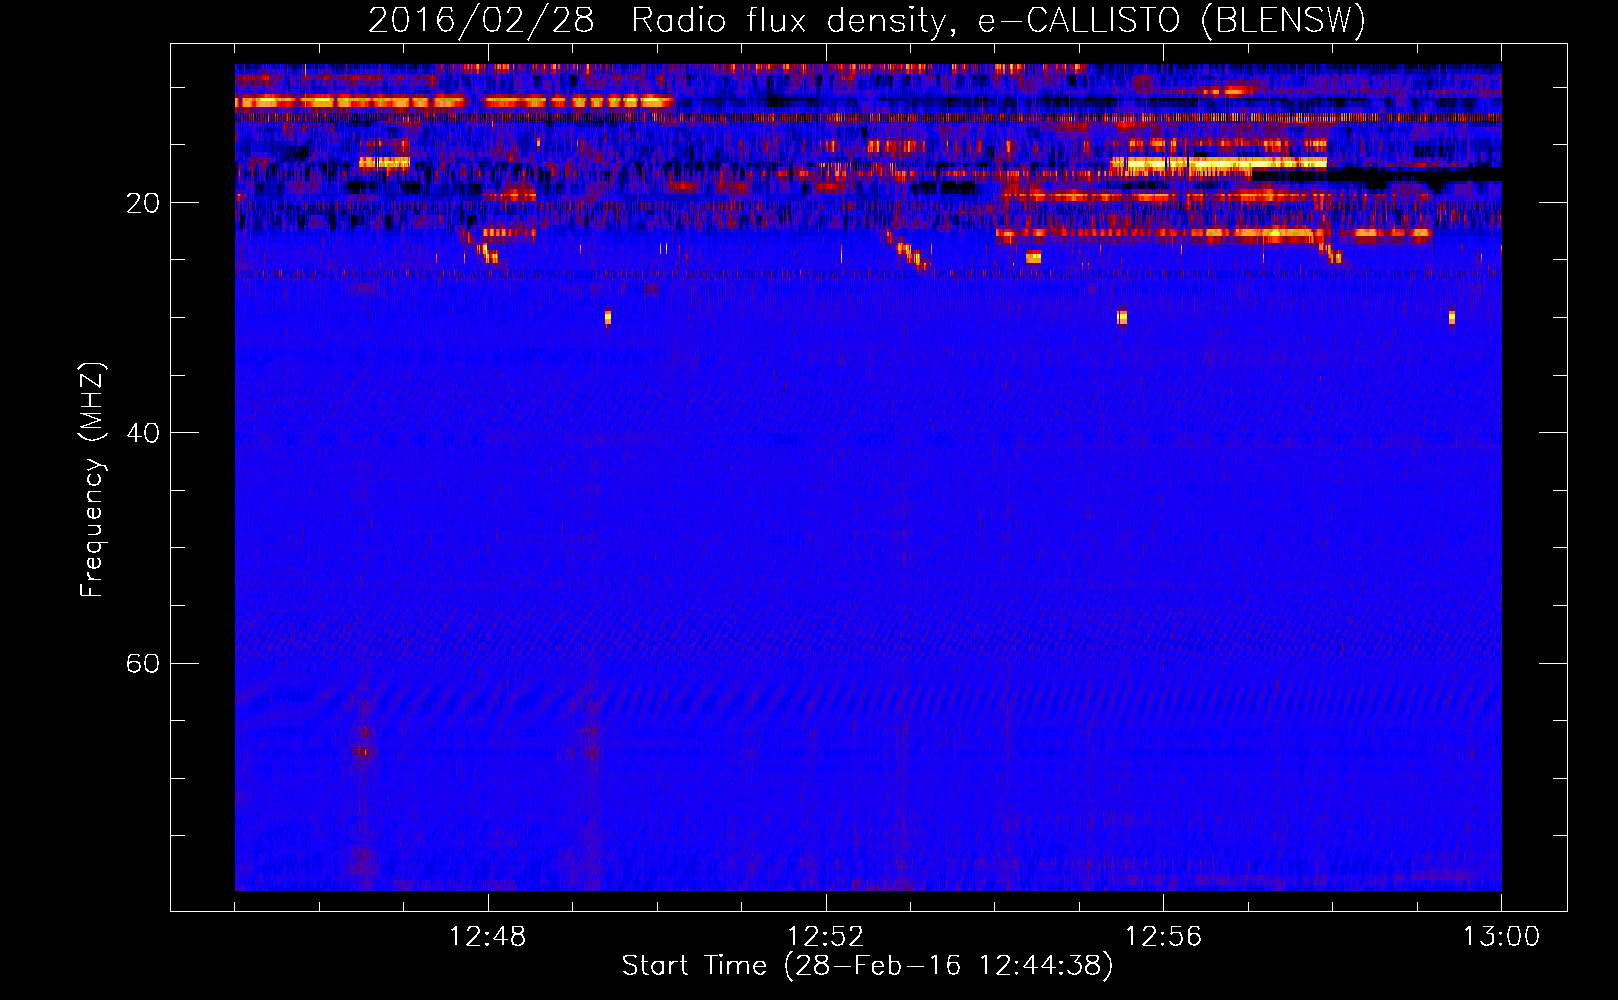Select the 13:00 time tick label
This screenshot has height=1000, width=1618.
click(x=1501, y=937)
